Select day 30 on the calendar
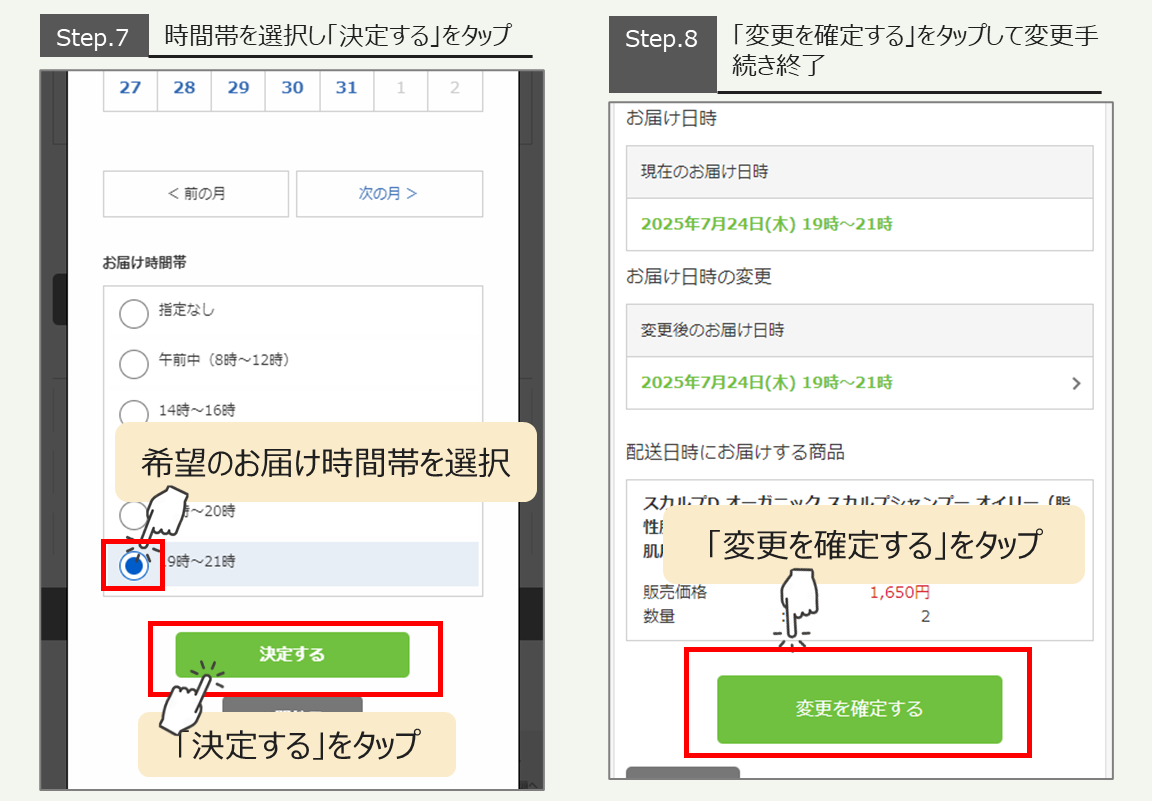This screenshot has height=801, width=1152. click(292, 89)
